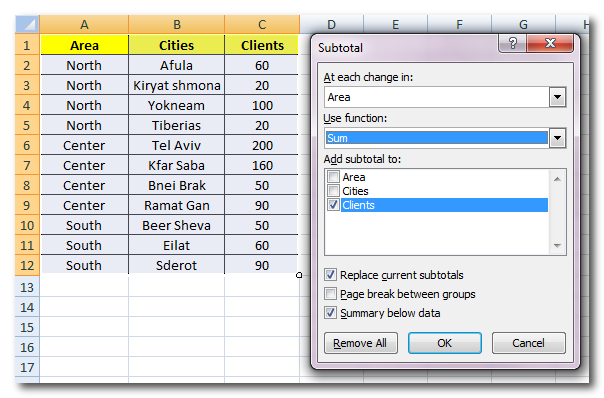Click the Kfar Saba cell
The height and width of the screenshot is (398, 604).
(176, 165)
